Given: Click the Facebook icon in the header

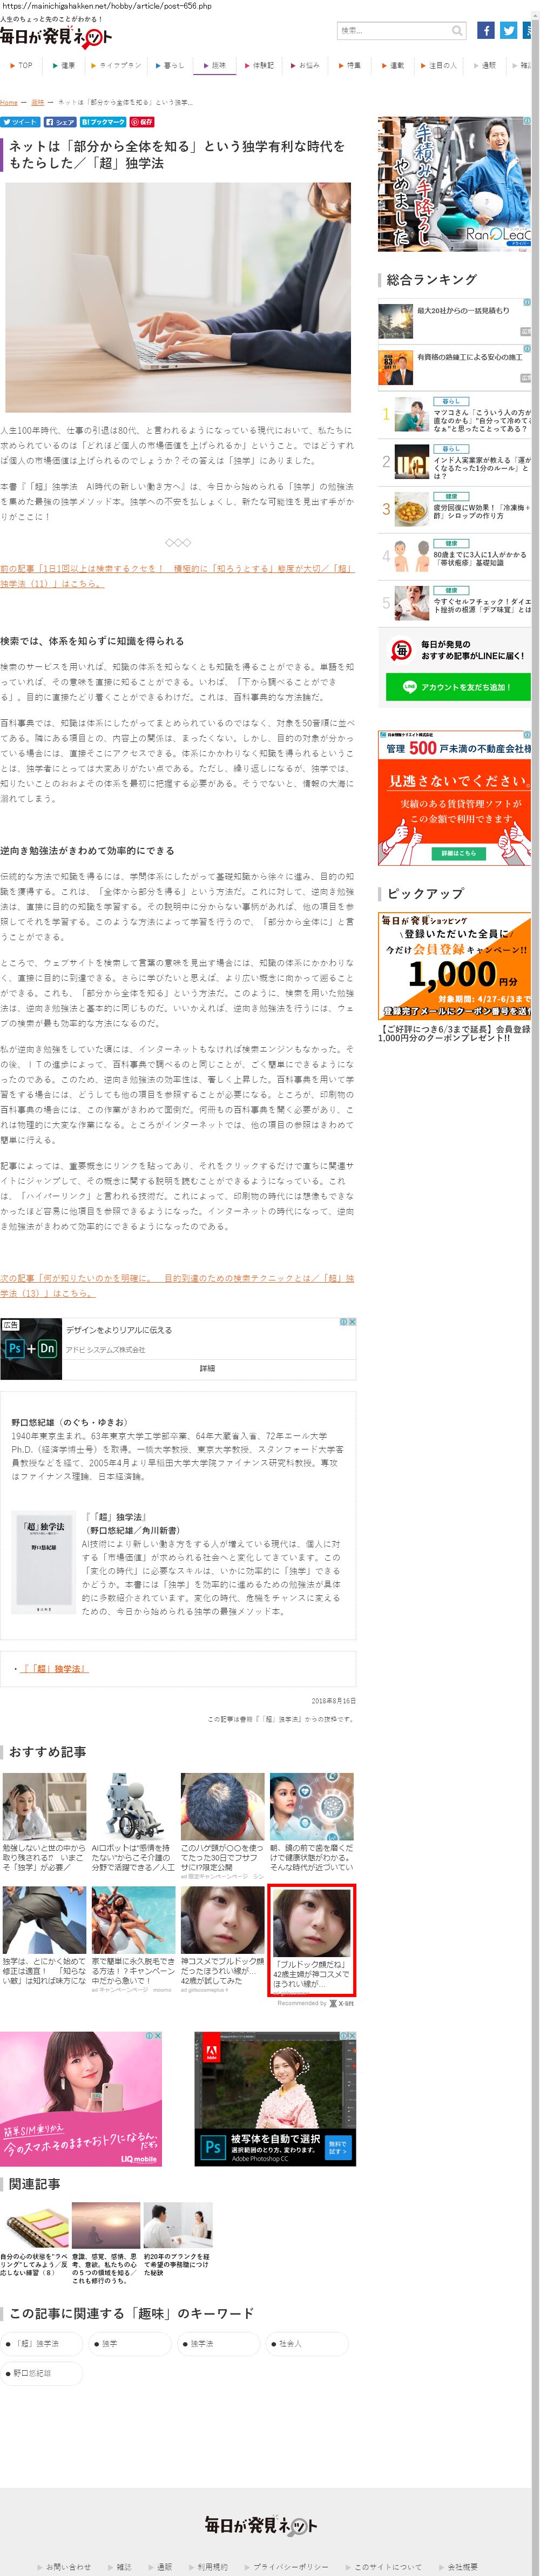Looking at the screenshot, I should pos(485,31).
